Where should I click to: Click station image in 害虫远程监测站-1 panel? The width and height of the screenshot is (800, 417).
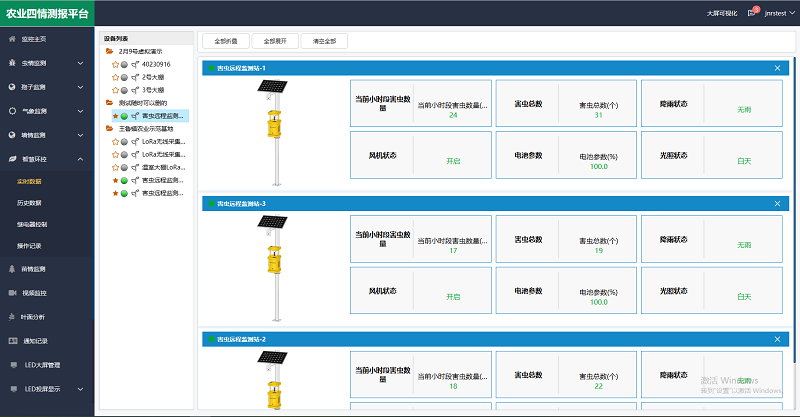[273, 133]
